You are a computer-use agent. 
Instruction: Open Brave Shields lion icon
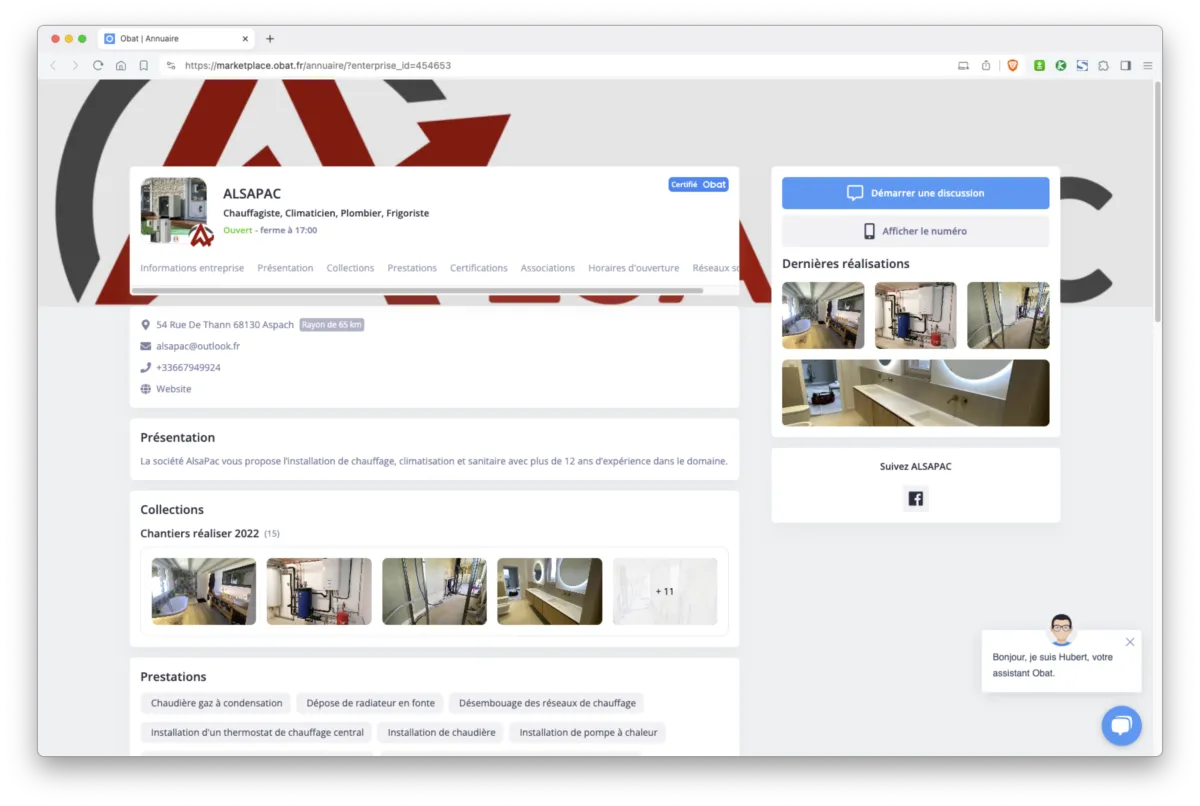click(1012, 66)
